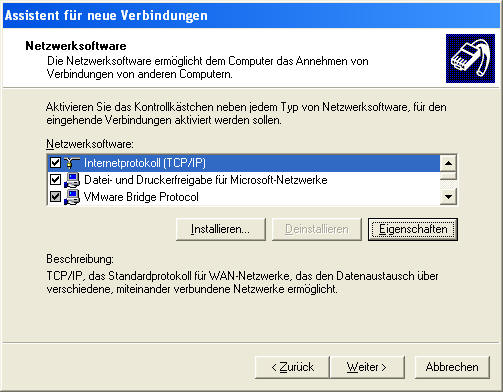Screen dimensions: 503x392
Task: Continue with the Weiter button
Action: (367, 367)
